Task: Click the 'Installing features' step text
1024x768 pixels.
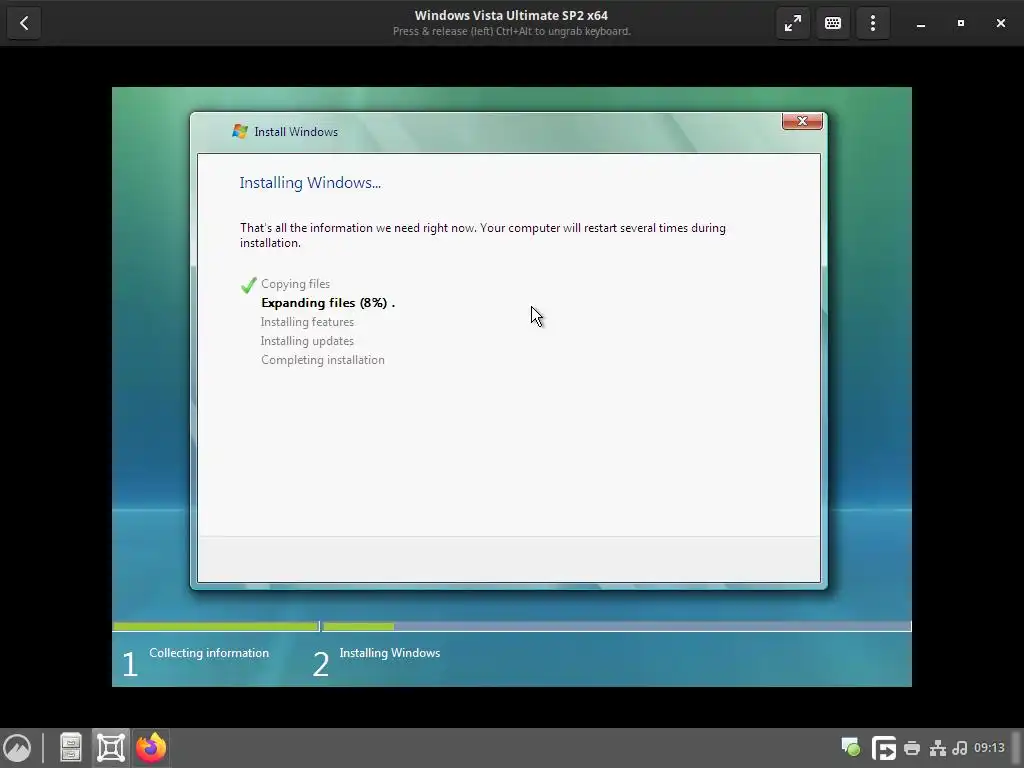Action: point(307,322)
